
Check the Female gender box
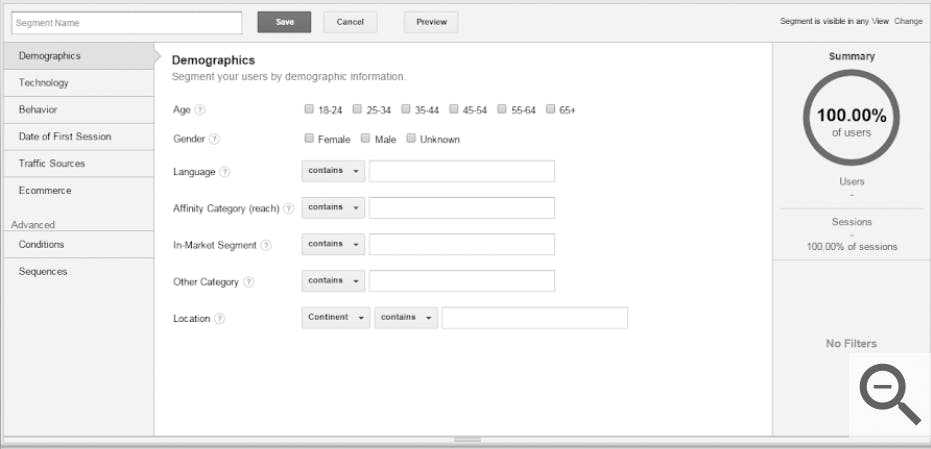click(x=309, y=138)
